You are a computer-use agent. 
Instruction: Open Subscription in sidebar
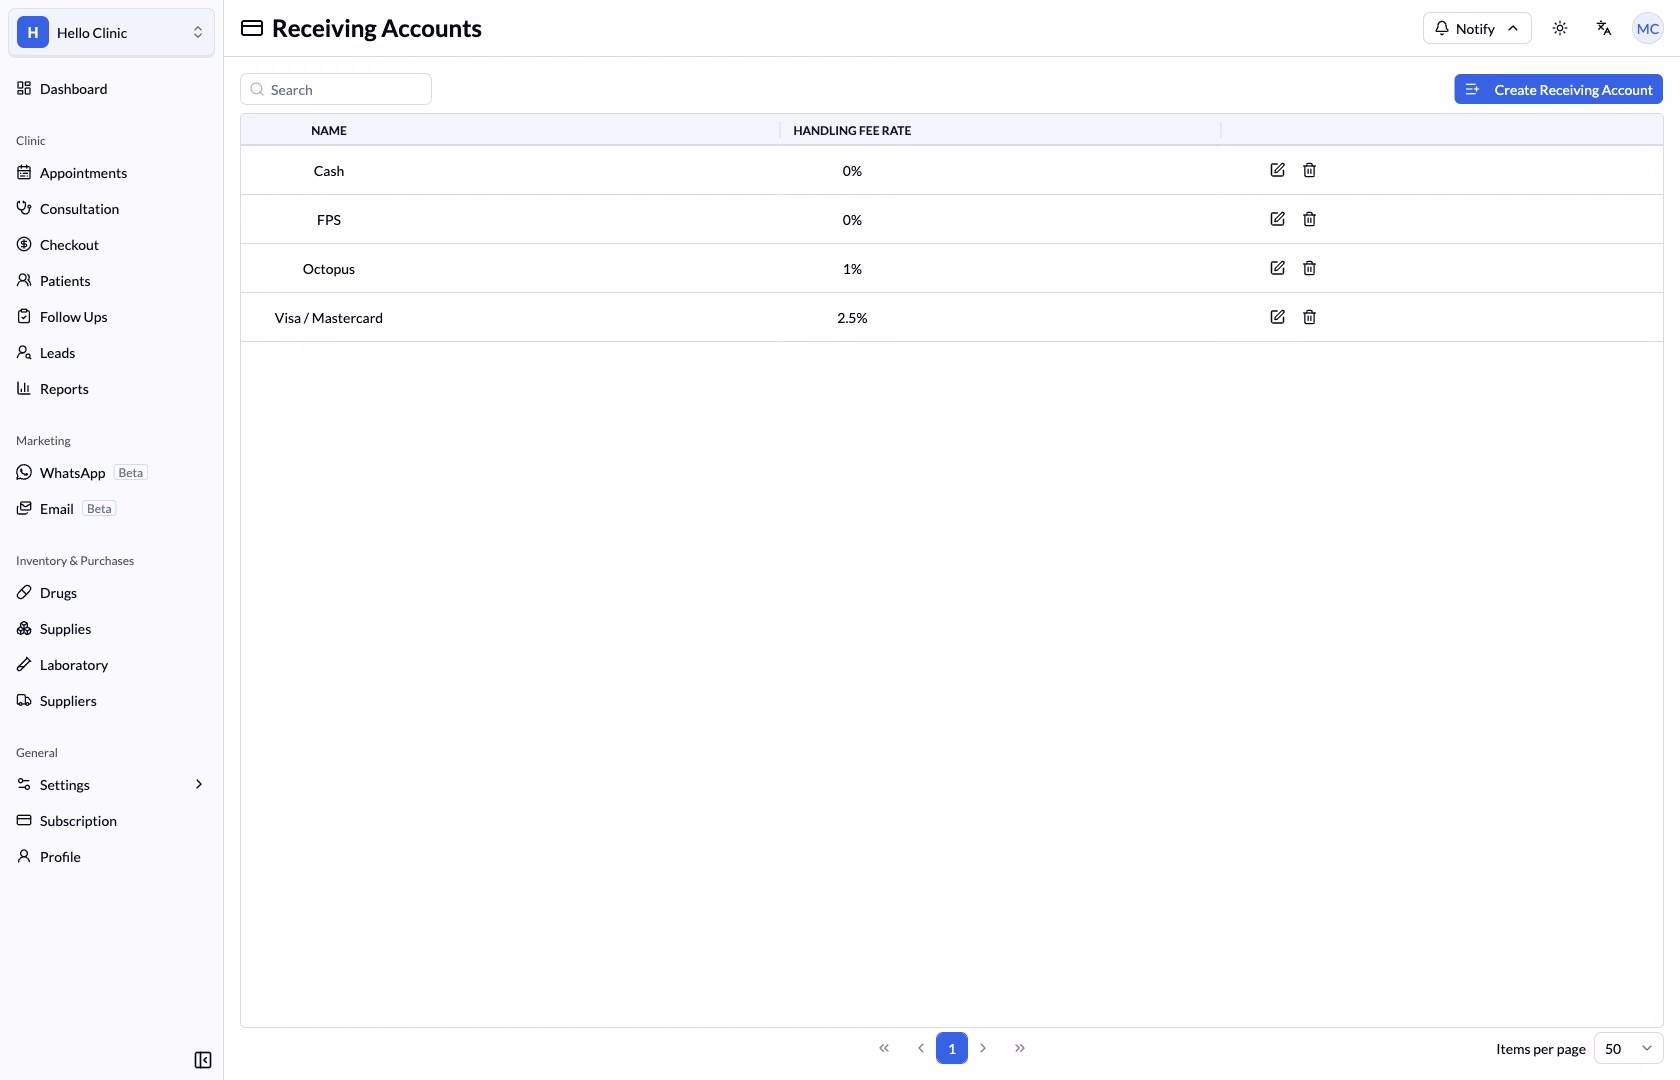point(111,820)
